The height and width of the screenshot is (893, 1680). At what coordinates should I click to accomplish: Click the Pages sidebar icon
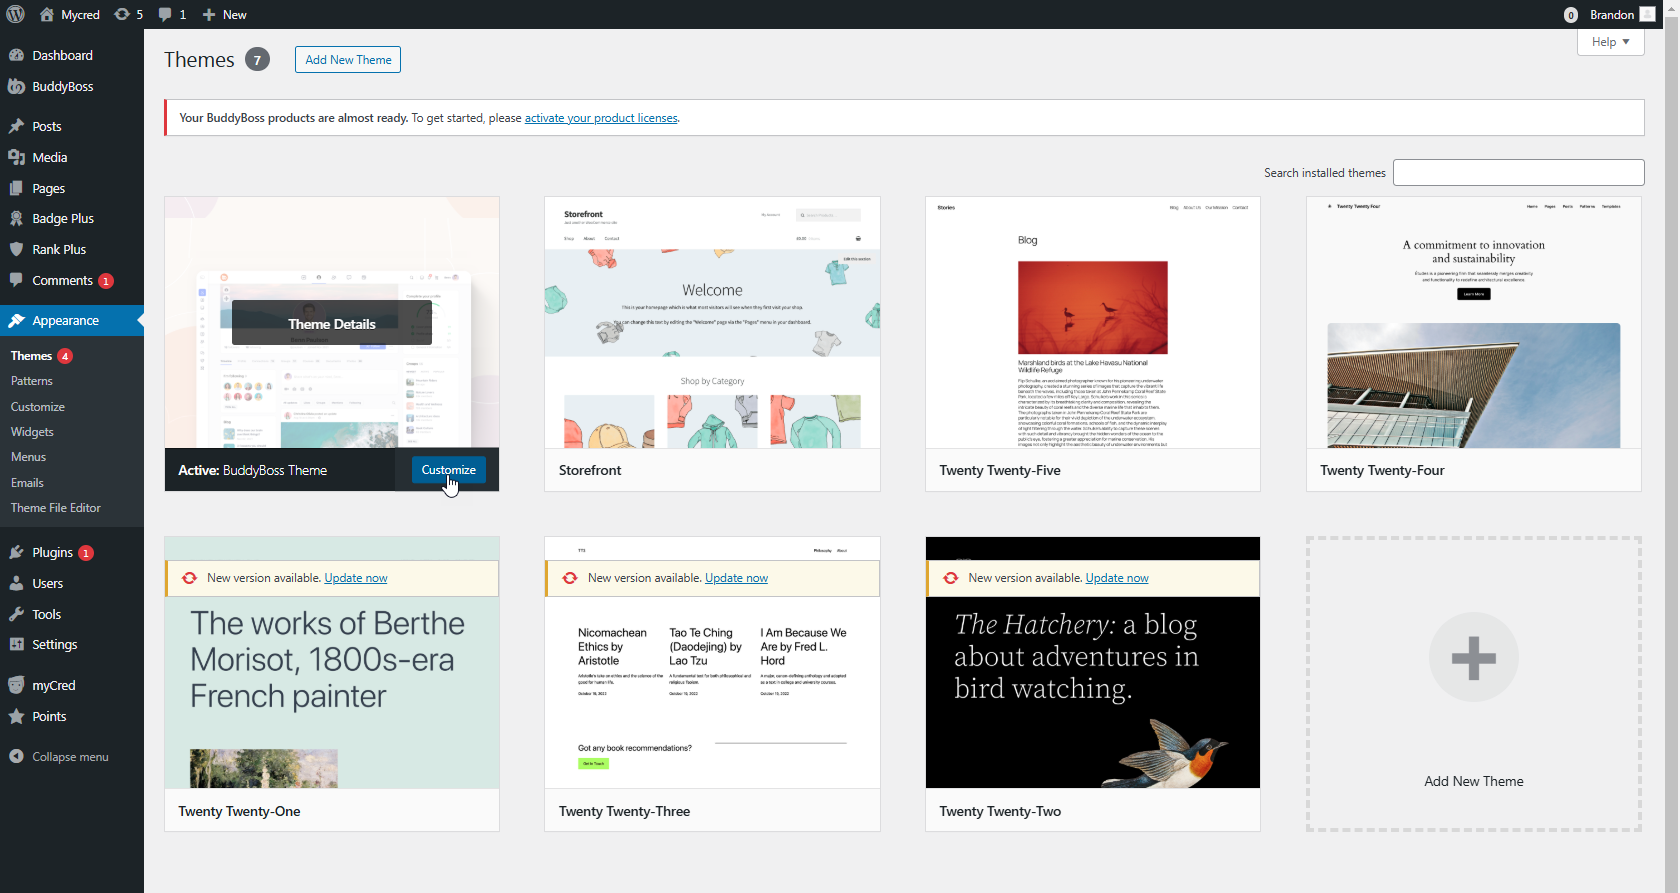click(x=16, y=188)
